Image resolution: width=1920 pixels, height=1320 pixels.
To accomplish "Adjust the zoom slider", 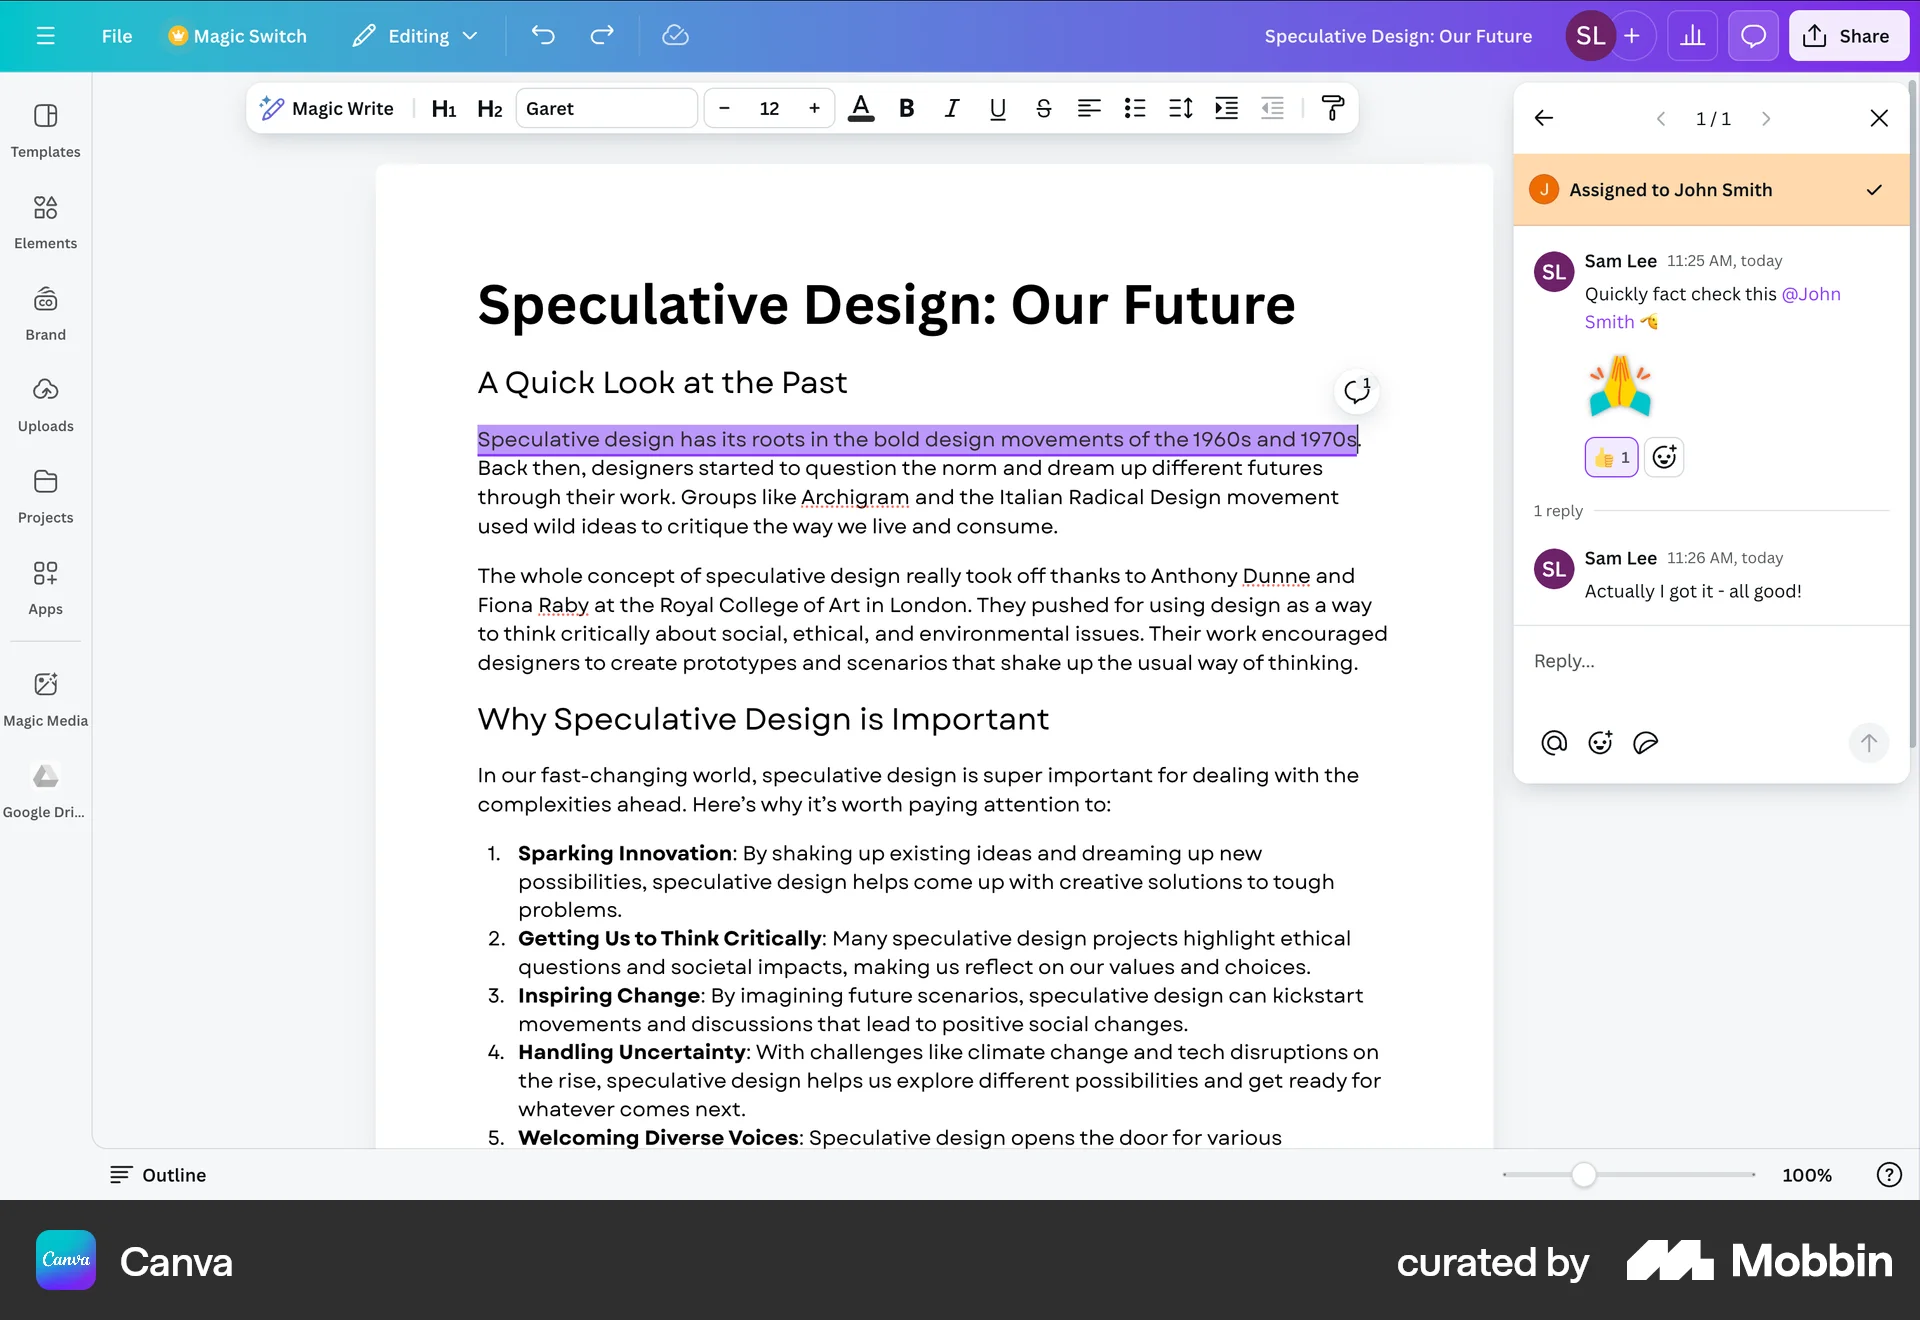I will (x=1583, y=1175).
